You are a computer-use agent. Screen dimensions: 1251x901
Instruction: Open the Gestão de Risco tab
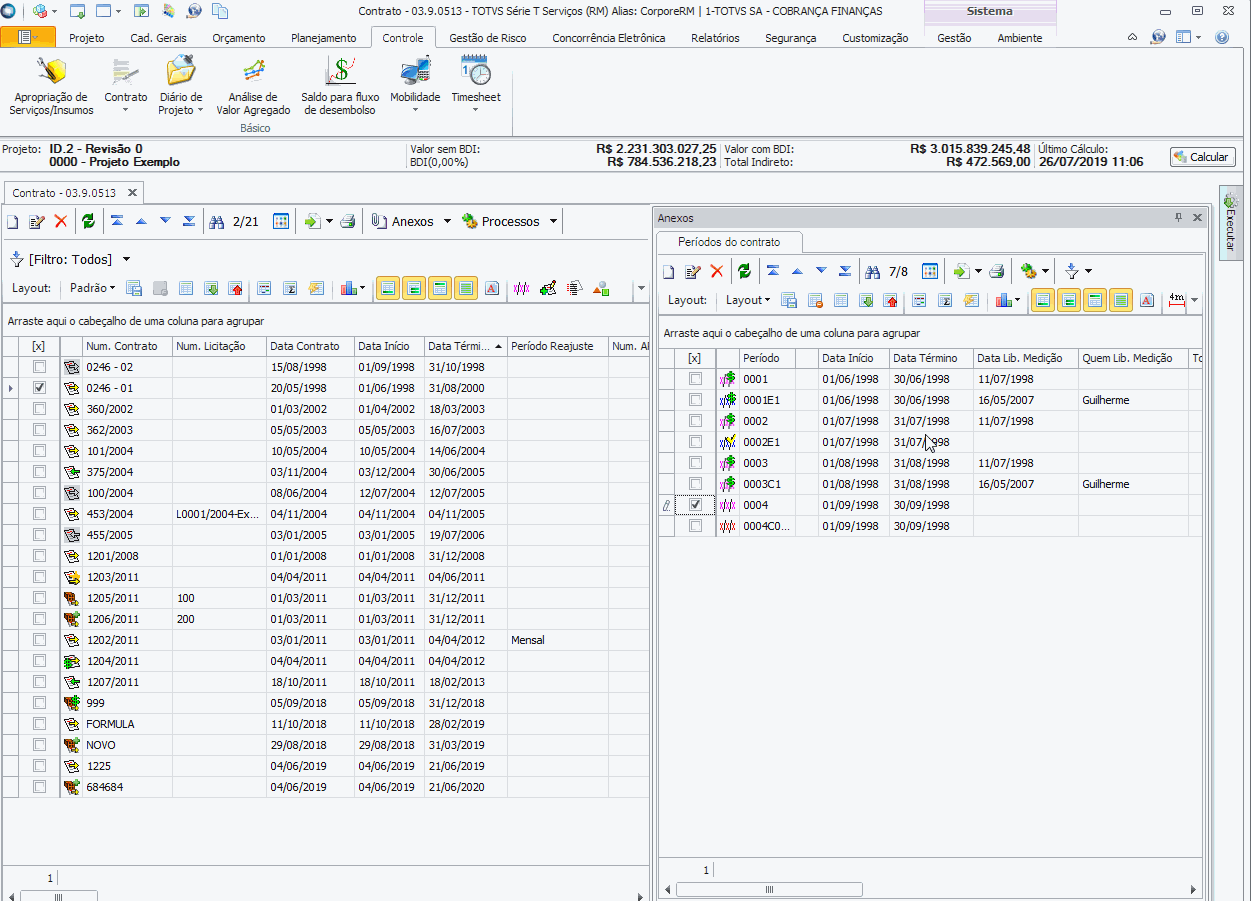487,38
